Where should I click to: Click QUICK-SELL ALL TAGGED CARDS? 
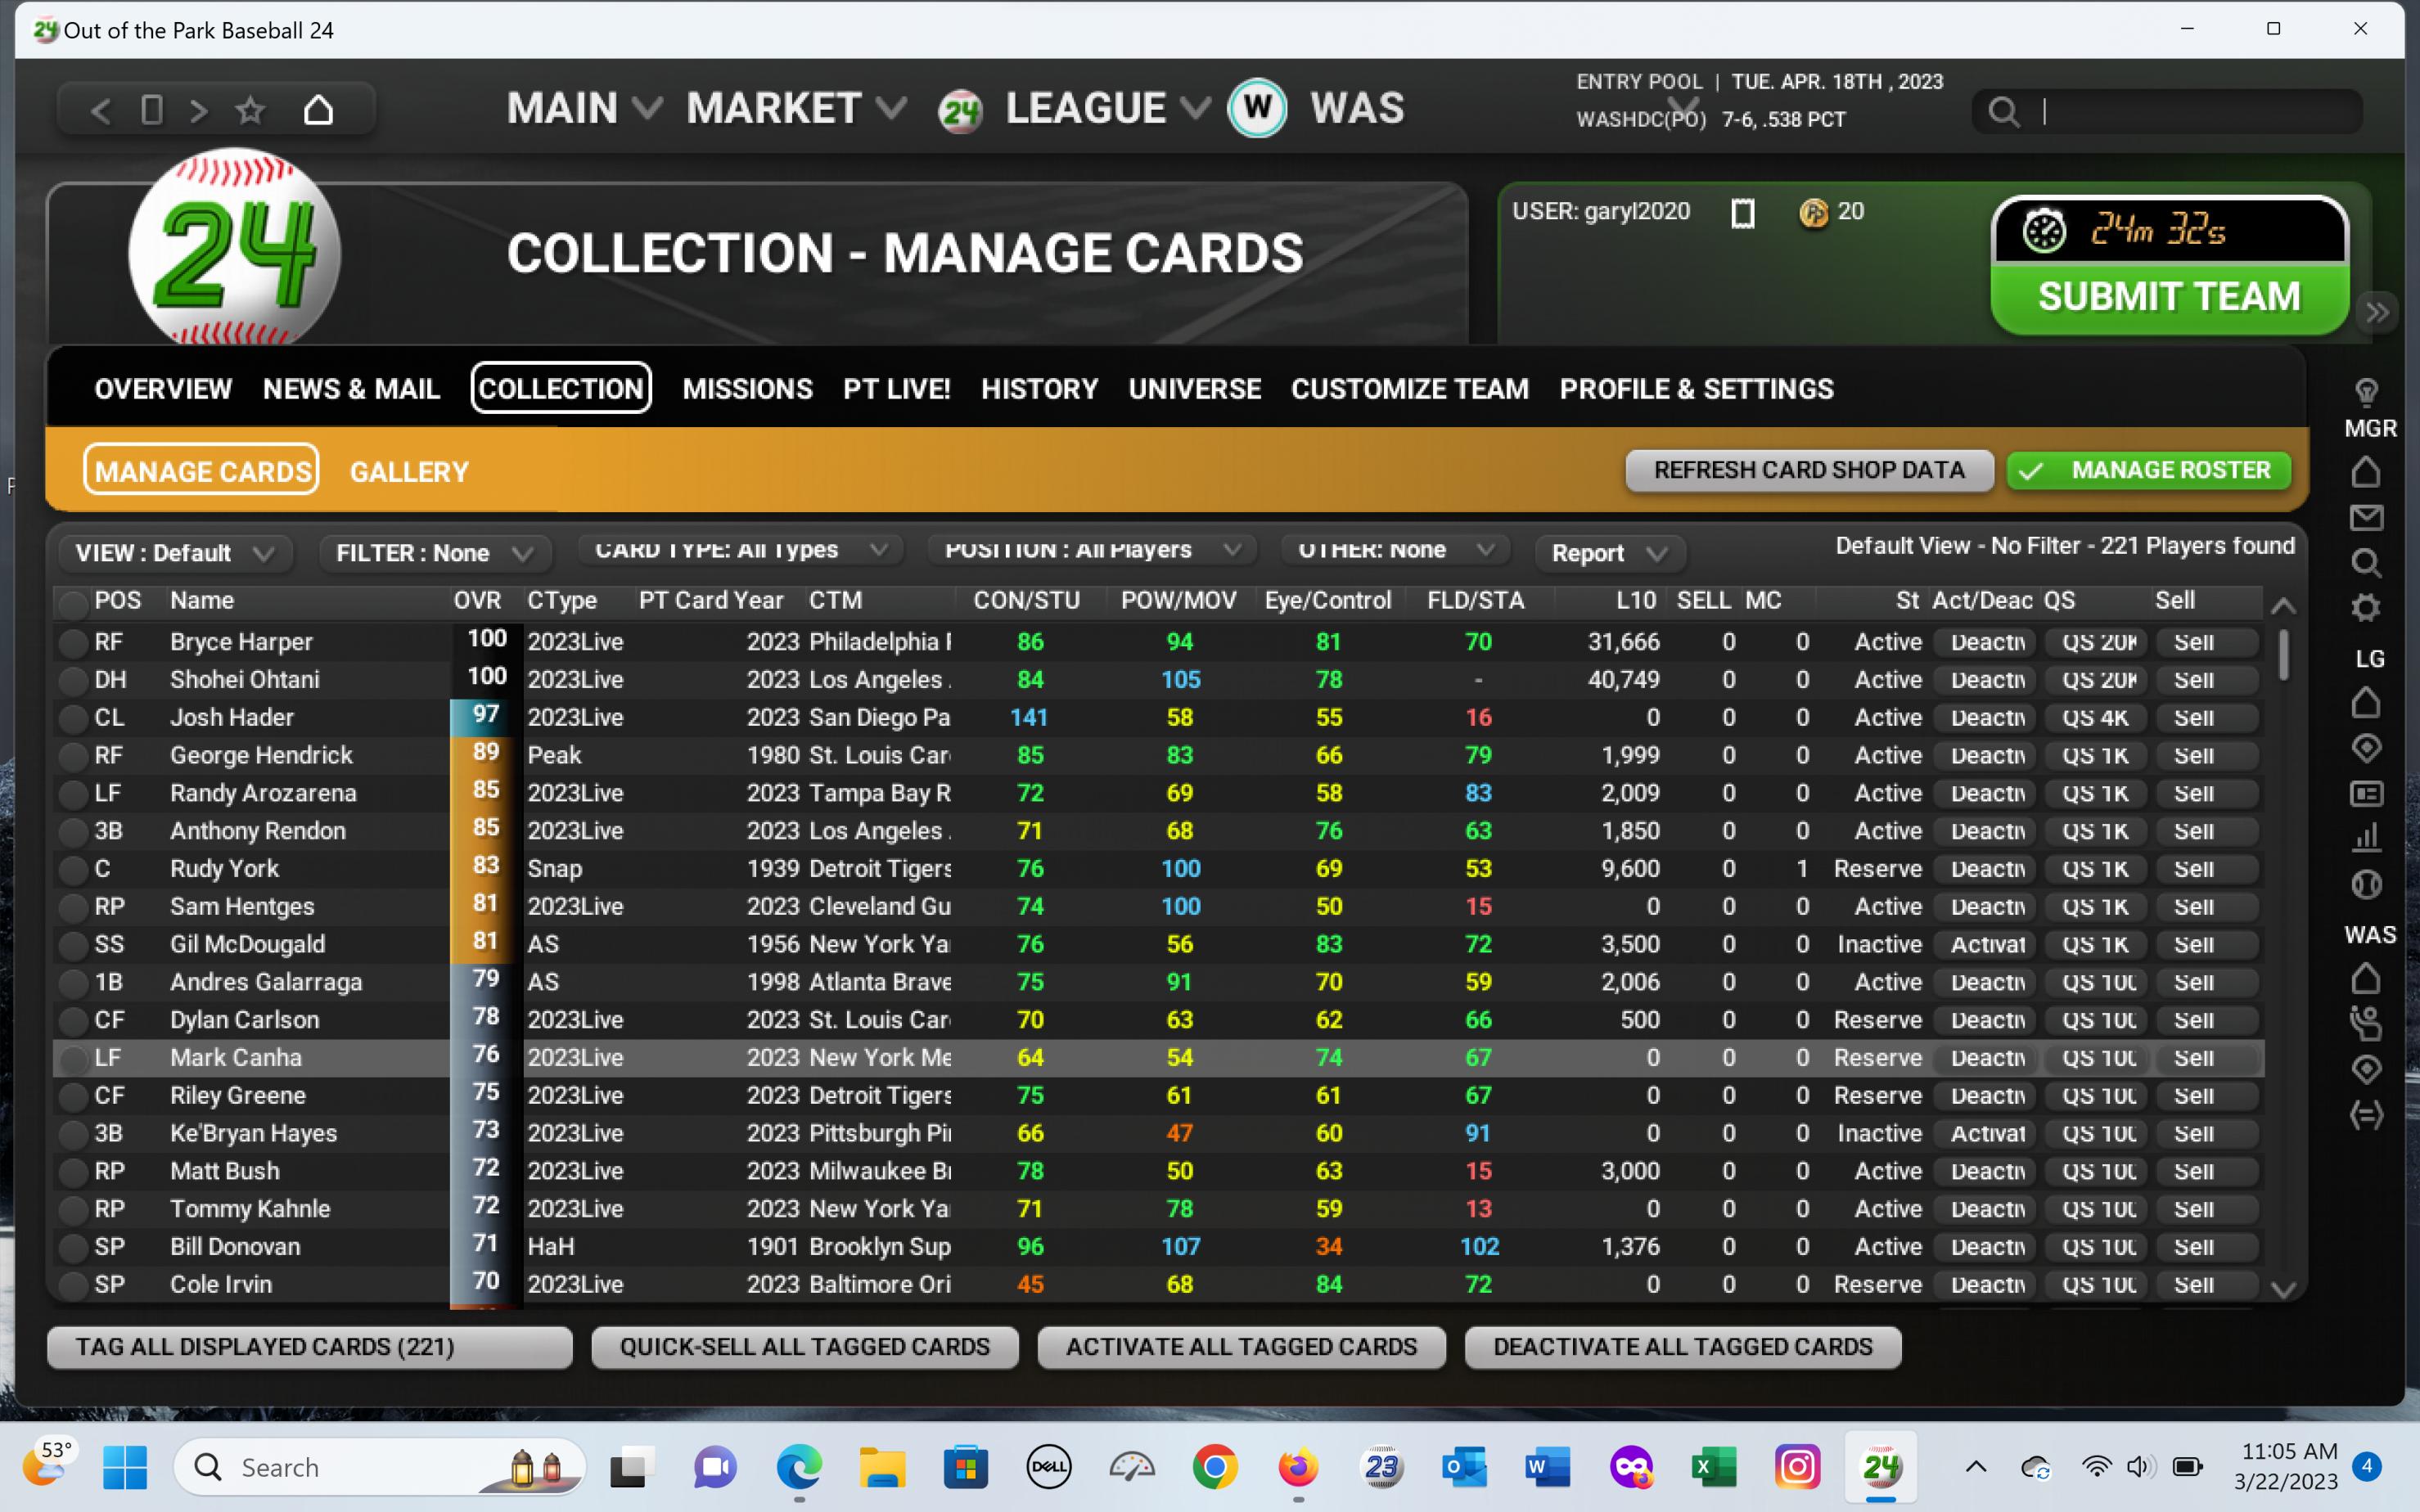click(804, 1347)
